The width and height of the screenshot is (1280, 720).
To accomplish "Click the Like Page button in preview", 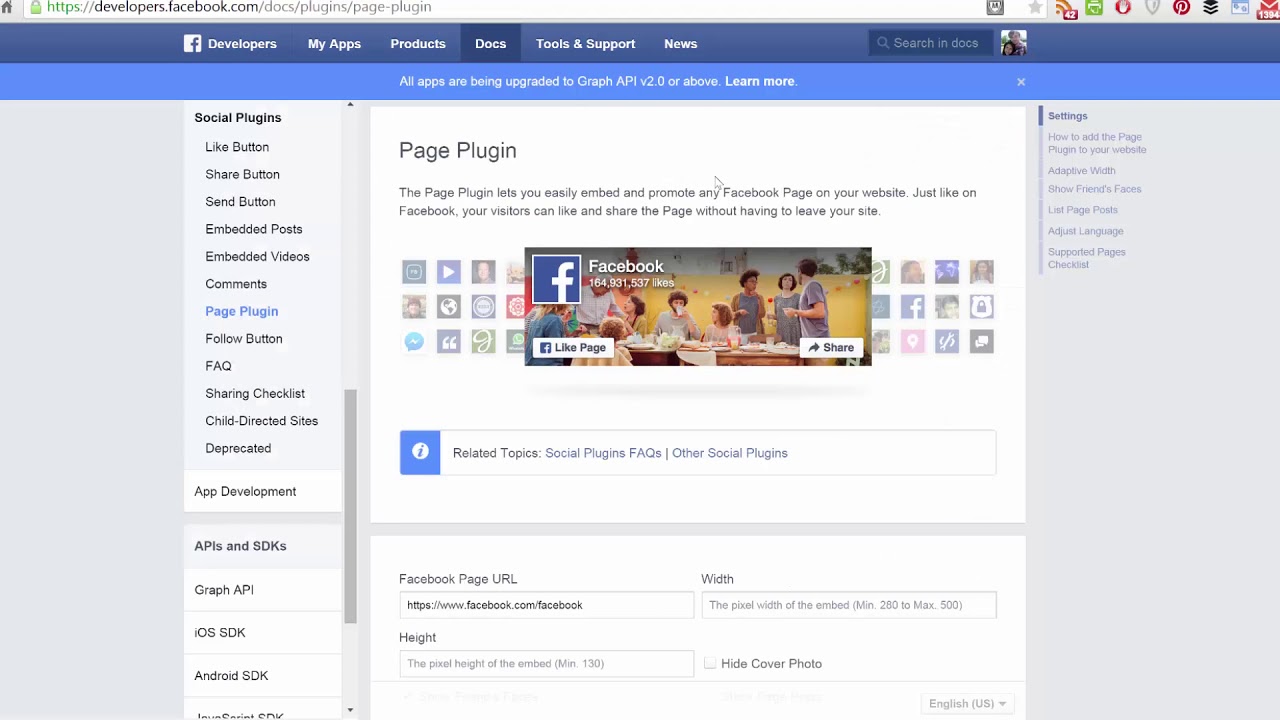I will coord(573,348).
